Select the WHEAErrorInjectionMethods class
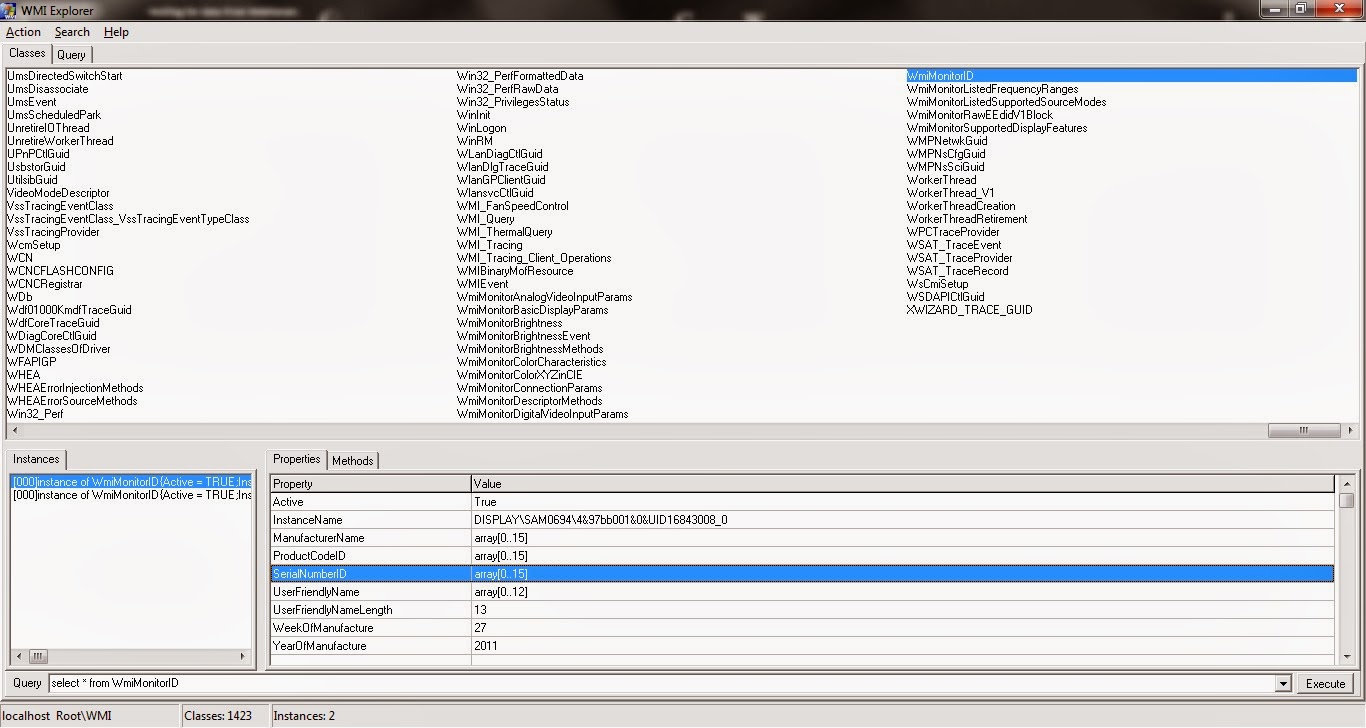Screen dimensions: 1366x728 coord(75,388)
